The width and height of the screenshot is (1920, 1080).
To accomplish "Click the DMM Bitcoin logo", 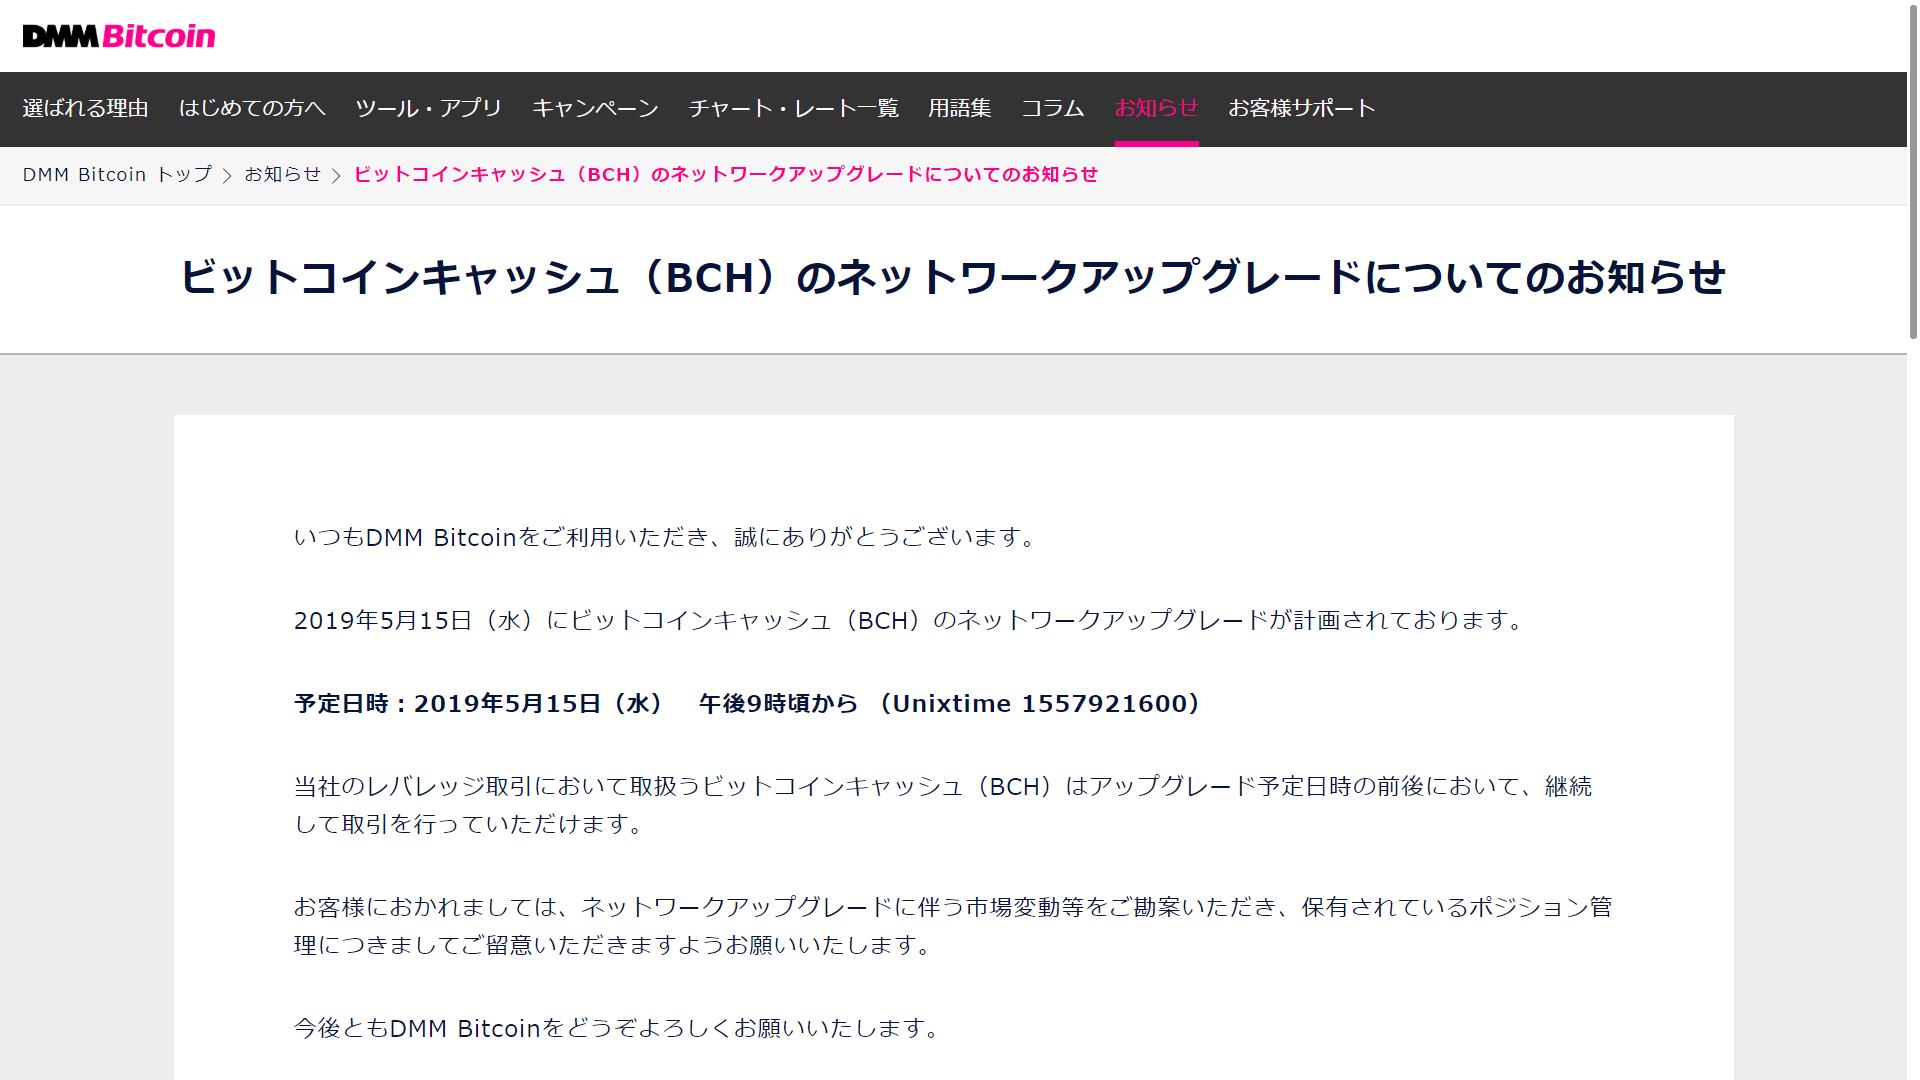I will (119, 36).
